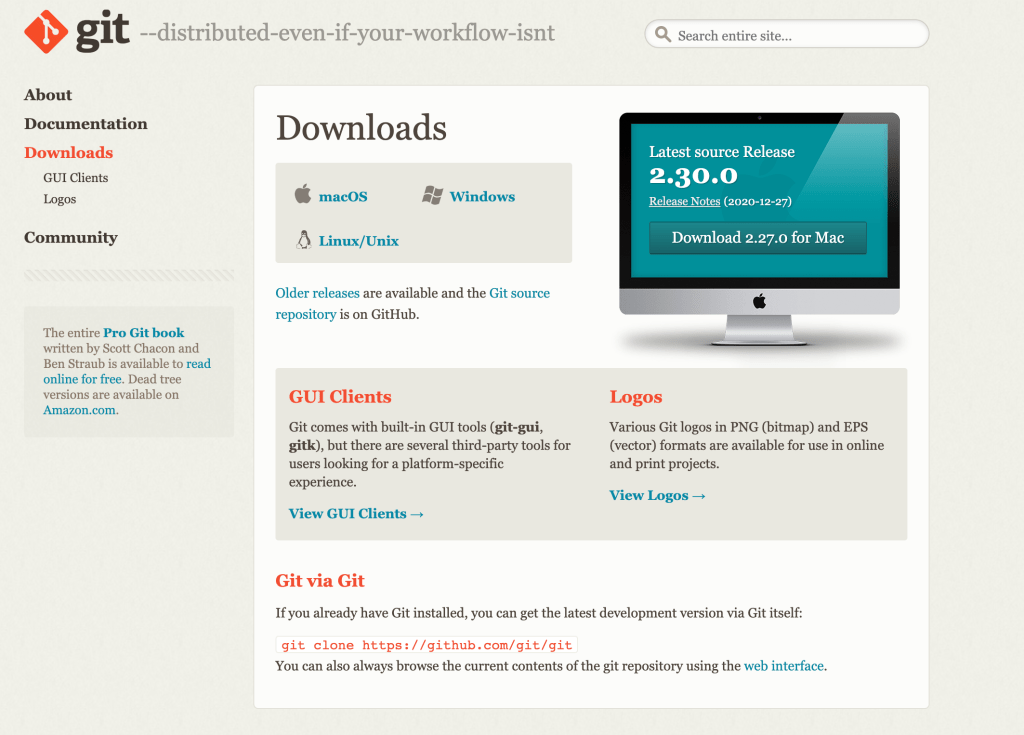Screen dimensions: 1024x735
Task: Click the git clone command code snippet
Action: tap(427, 646)
